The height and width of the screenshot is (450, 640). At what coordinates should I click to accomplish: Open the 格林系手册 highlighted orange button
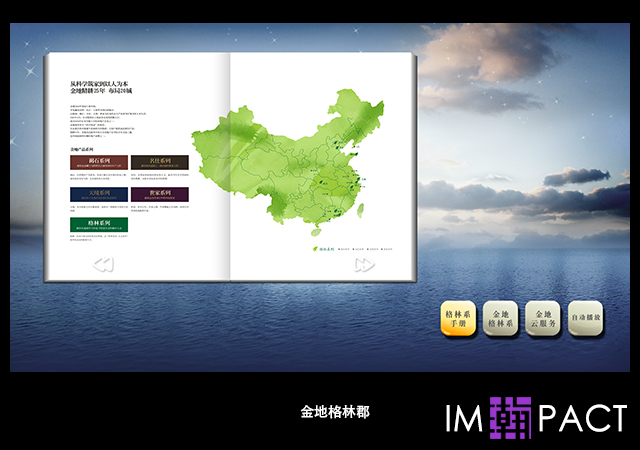pos(458,319)
